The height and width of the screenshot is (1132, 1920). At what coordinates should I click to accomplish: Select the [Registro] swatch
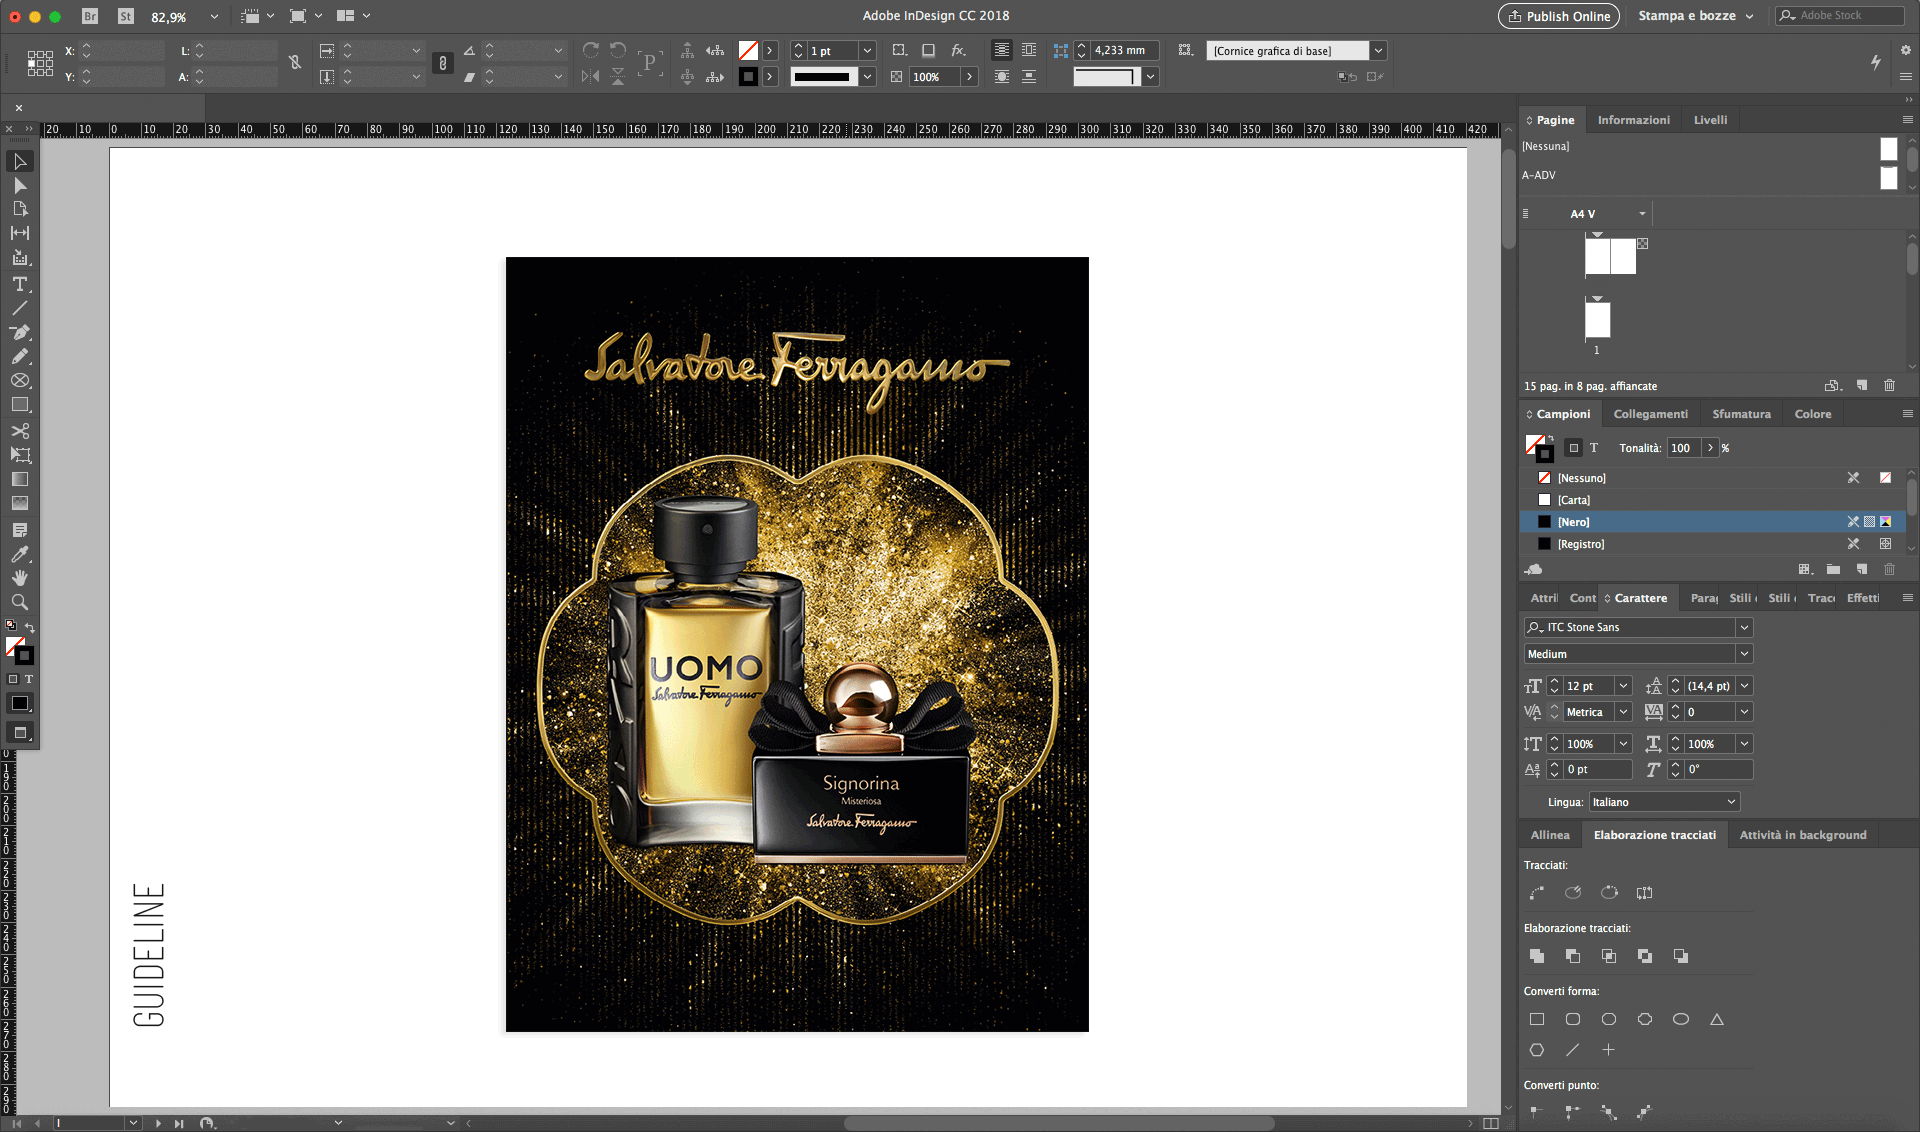[x=1712, y=544]
